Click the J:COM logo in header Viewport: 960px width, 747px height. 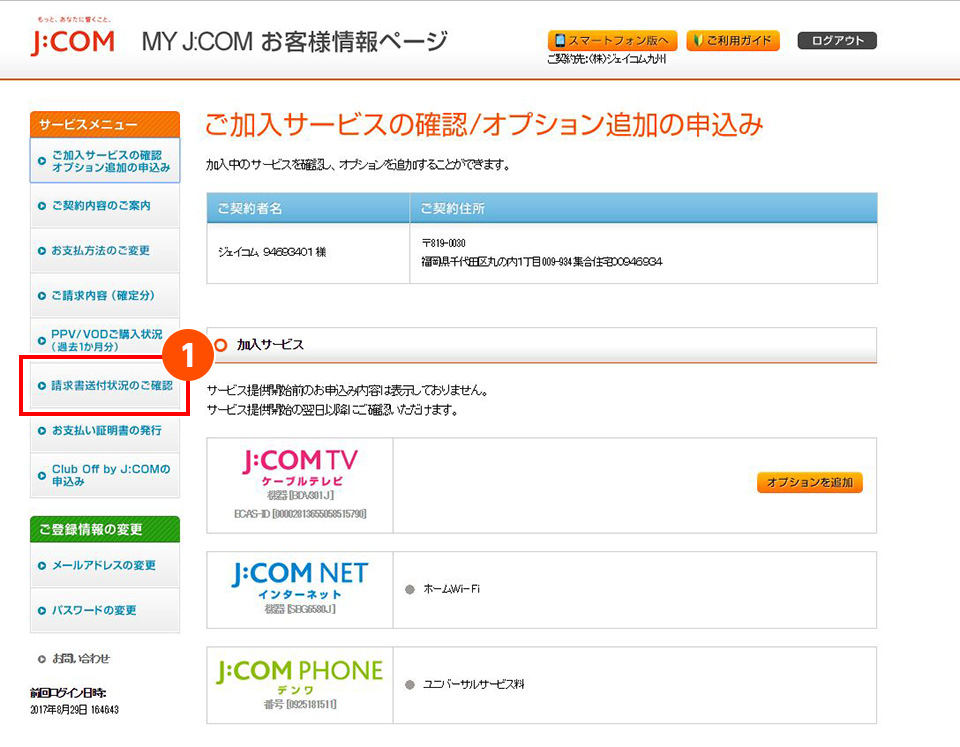[x=73, y=41]
